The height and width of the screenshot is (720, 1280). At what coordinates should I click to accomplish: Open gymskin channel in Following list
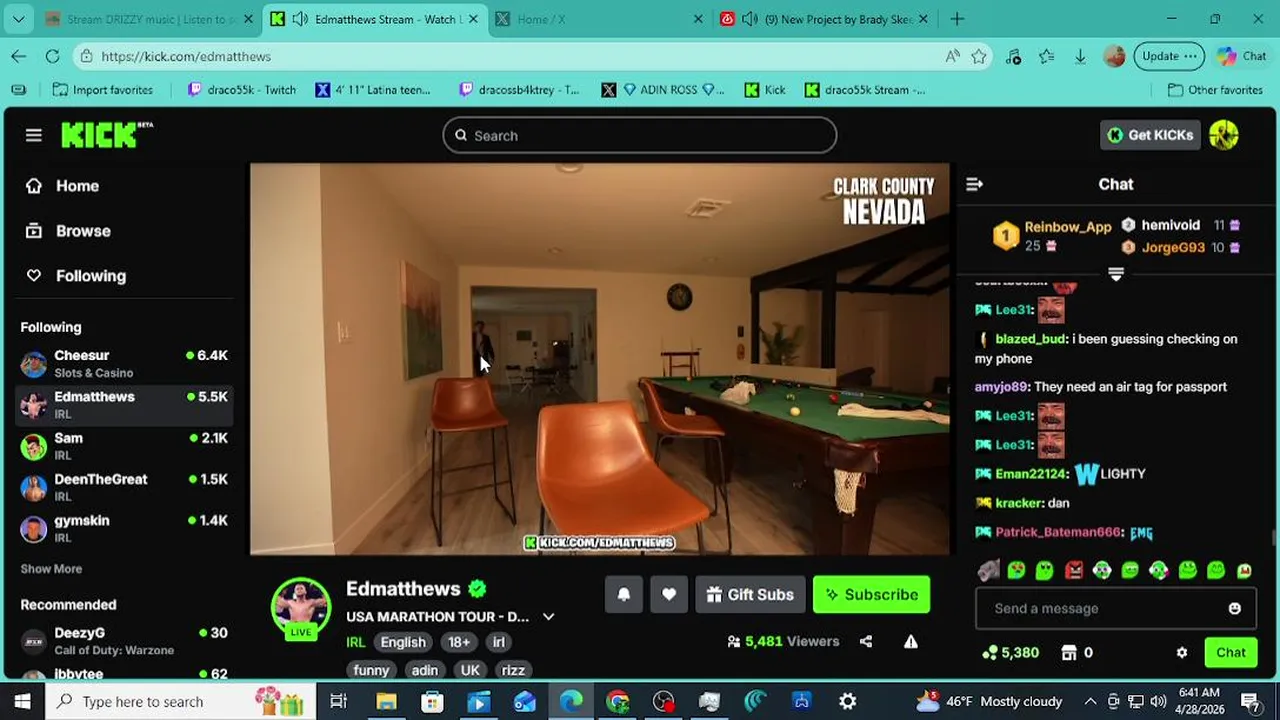tap(124, 528)
